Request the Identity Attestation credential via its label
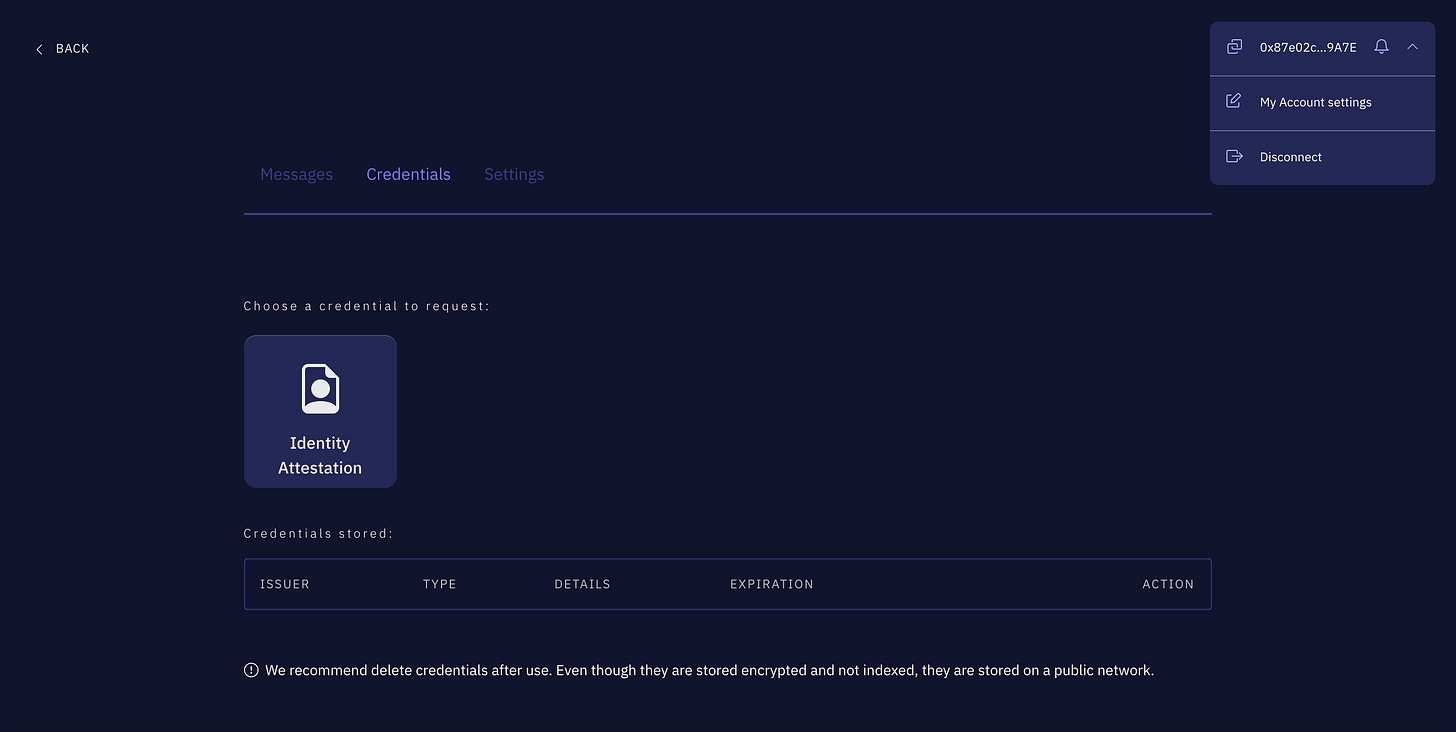1456x732 pixels. pyautogui.click(x=320, y=455)
